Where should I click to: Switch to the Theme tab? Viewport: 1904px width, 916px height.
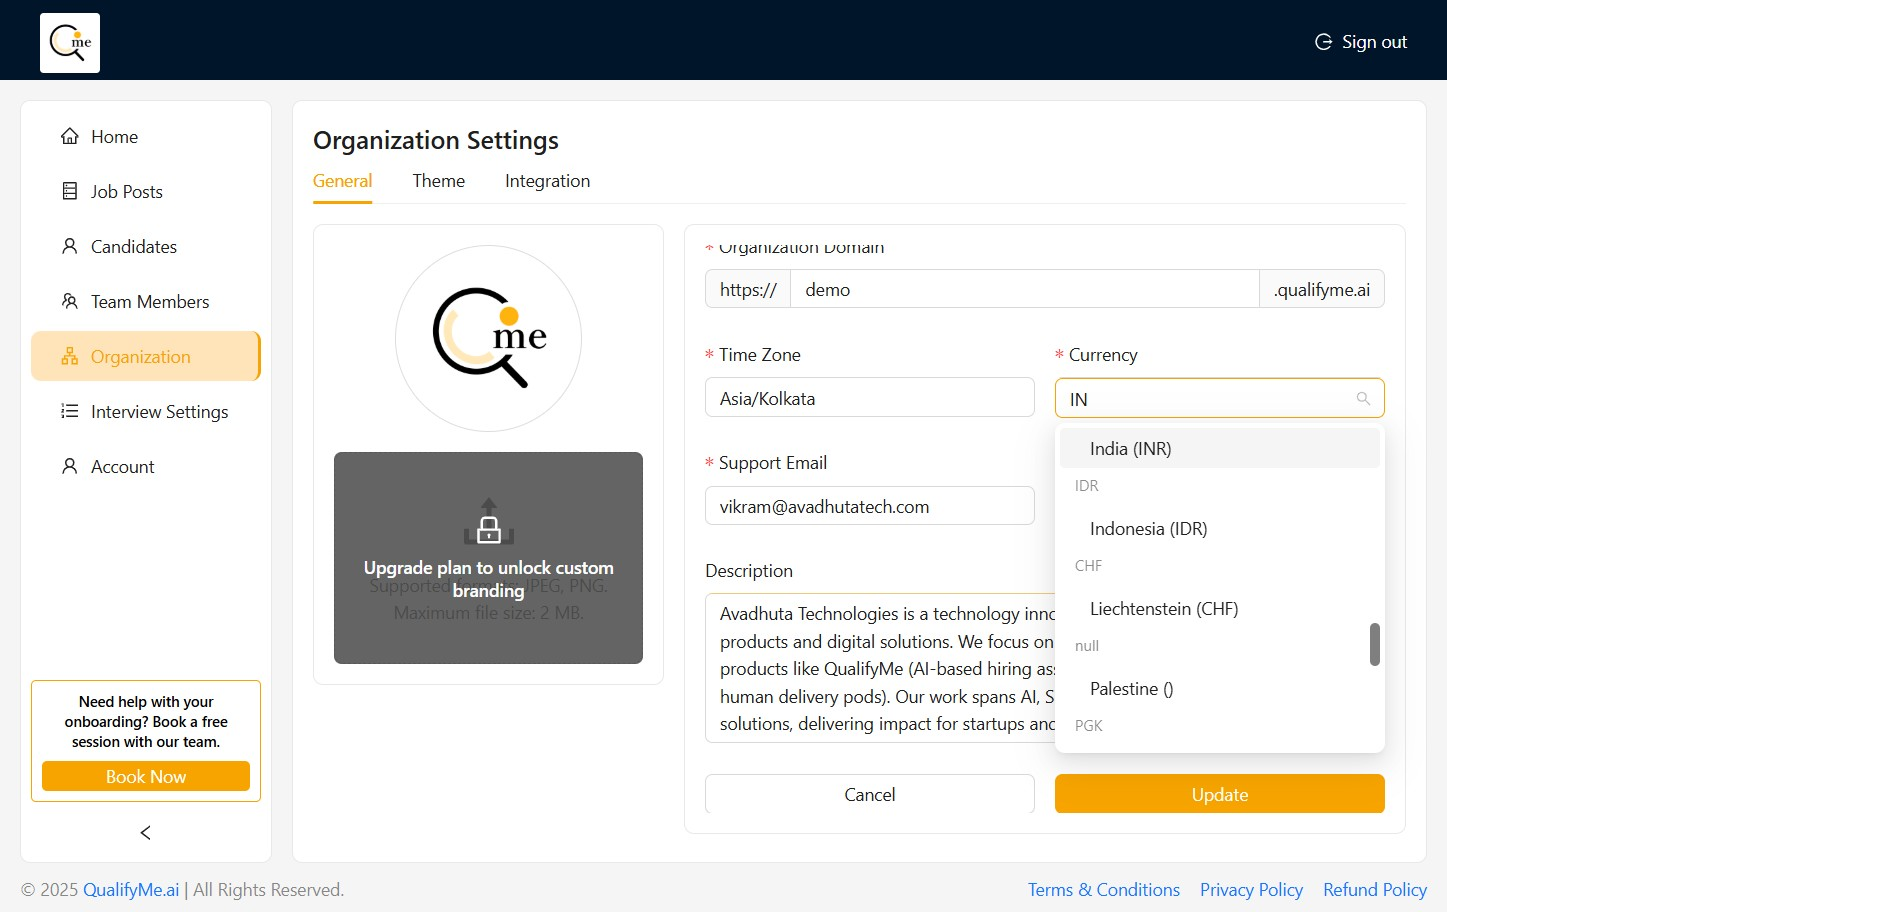tap(438, 181)
